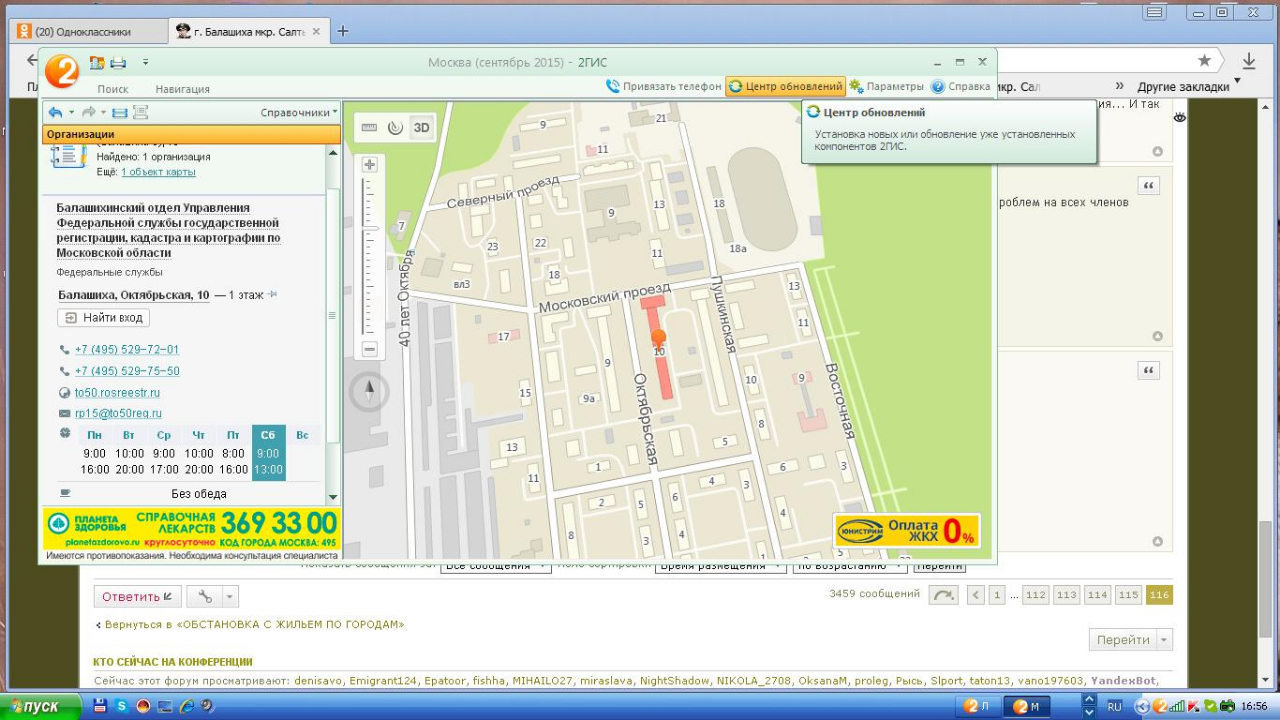Click the print icon in 2GIS title bar
This screenshot has width=1280, height=720.
tap(118, 63)
